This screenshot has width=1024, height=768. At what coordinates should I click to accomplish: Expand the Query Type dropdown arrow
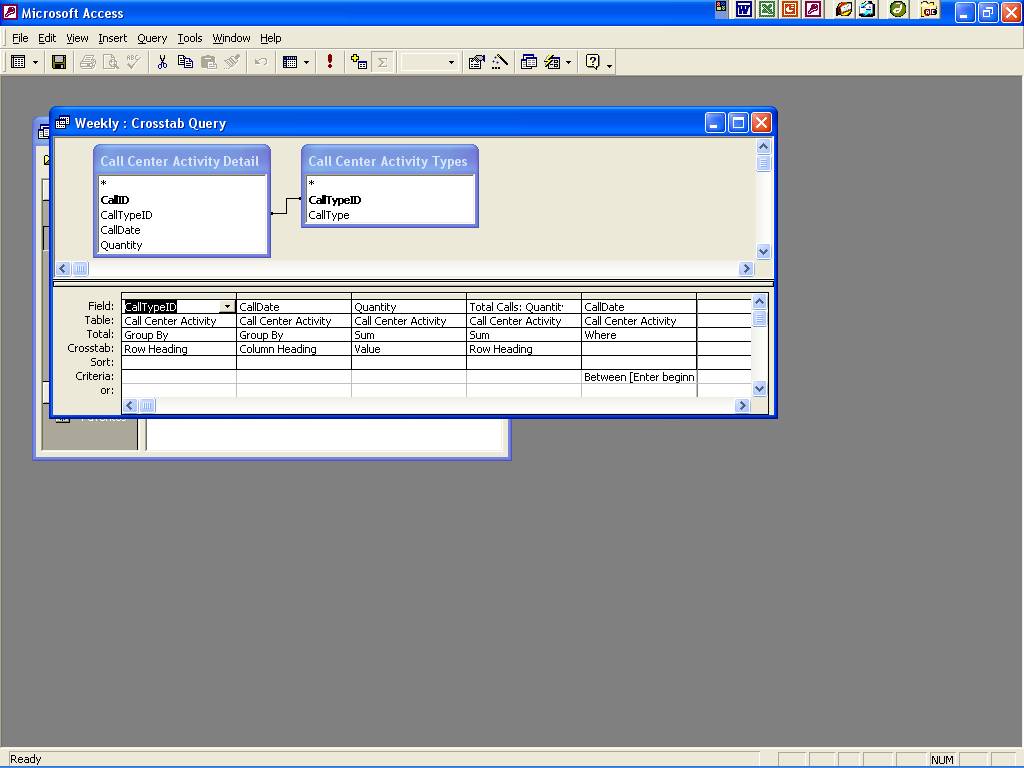click(306, 62)
